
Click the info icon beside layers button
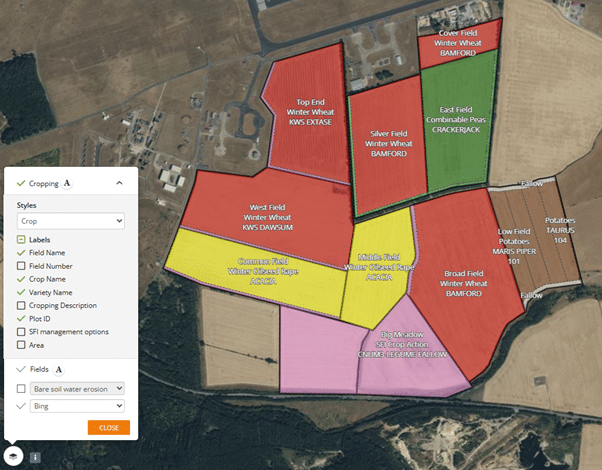[35, 457]
